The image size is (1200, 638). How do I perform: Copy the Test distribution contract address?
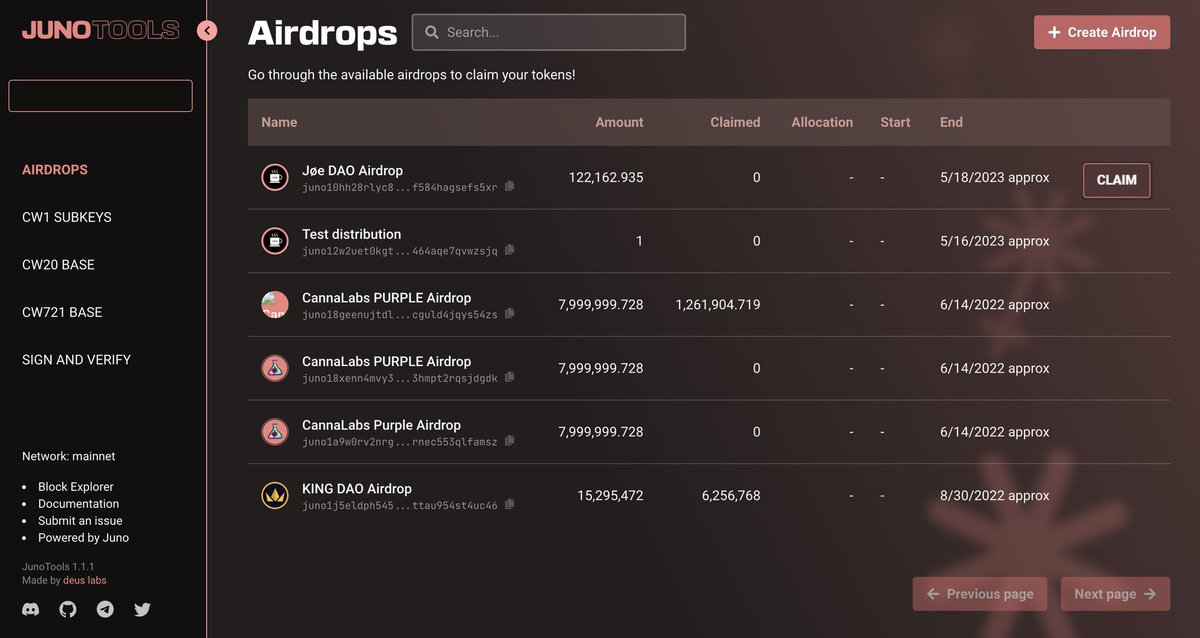tap(510, 251)
